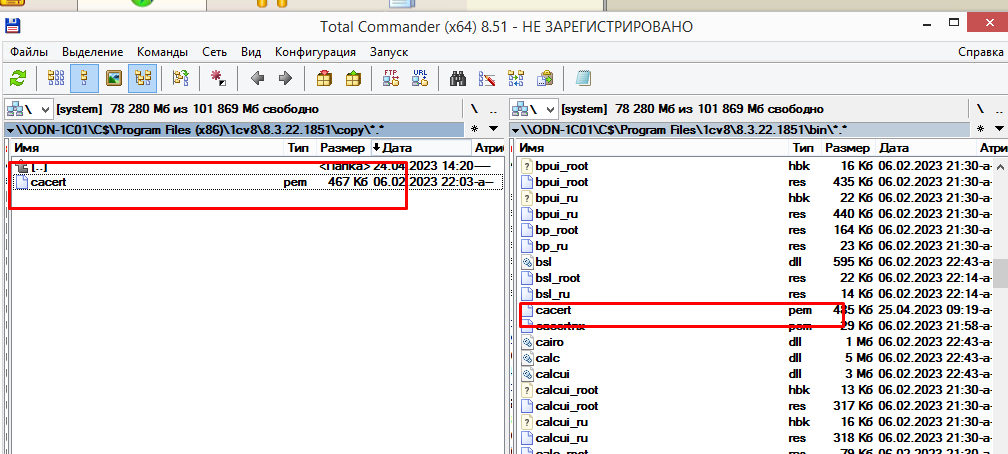Image resolution: width=1008 pixels, height=454 pixels.
Task: Go forward with right arrow icon
Action: (x=285, y=78)
